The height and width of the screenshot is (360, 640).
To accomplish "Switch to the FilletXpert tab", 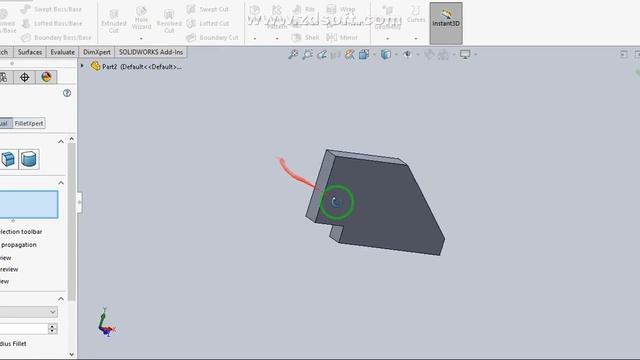I will [x=29, y=123].
